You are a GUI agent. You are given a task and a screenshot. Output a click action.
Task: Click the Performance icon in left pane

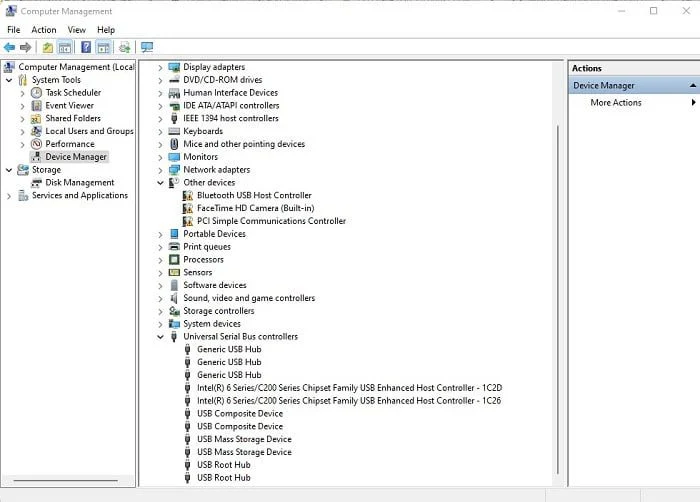(x=37, y=144)
